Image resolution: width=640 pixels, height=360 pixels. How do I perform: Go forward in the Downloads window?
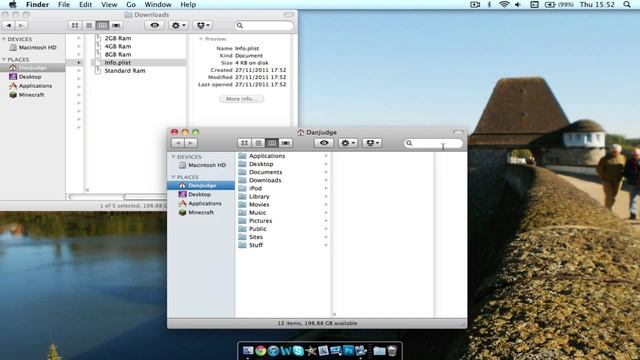point(21,25)
